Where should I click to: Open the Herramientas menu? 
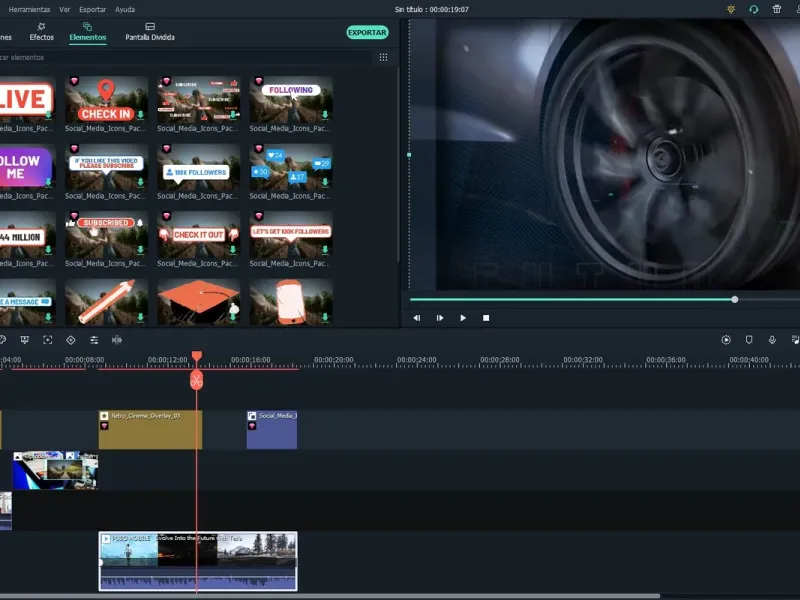[30, 9]
